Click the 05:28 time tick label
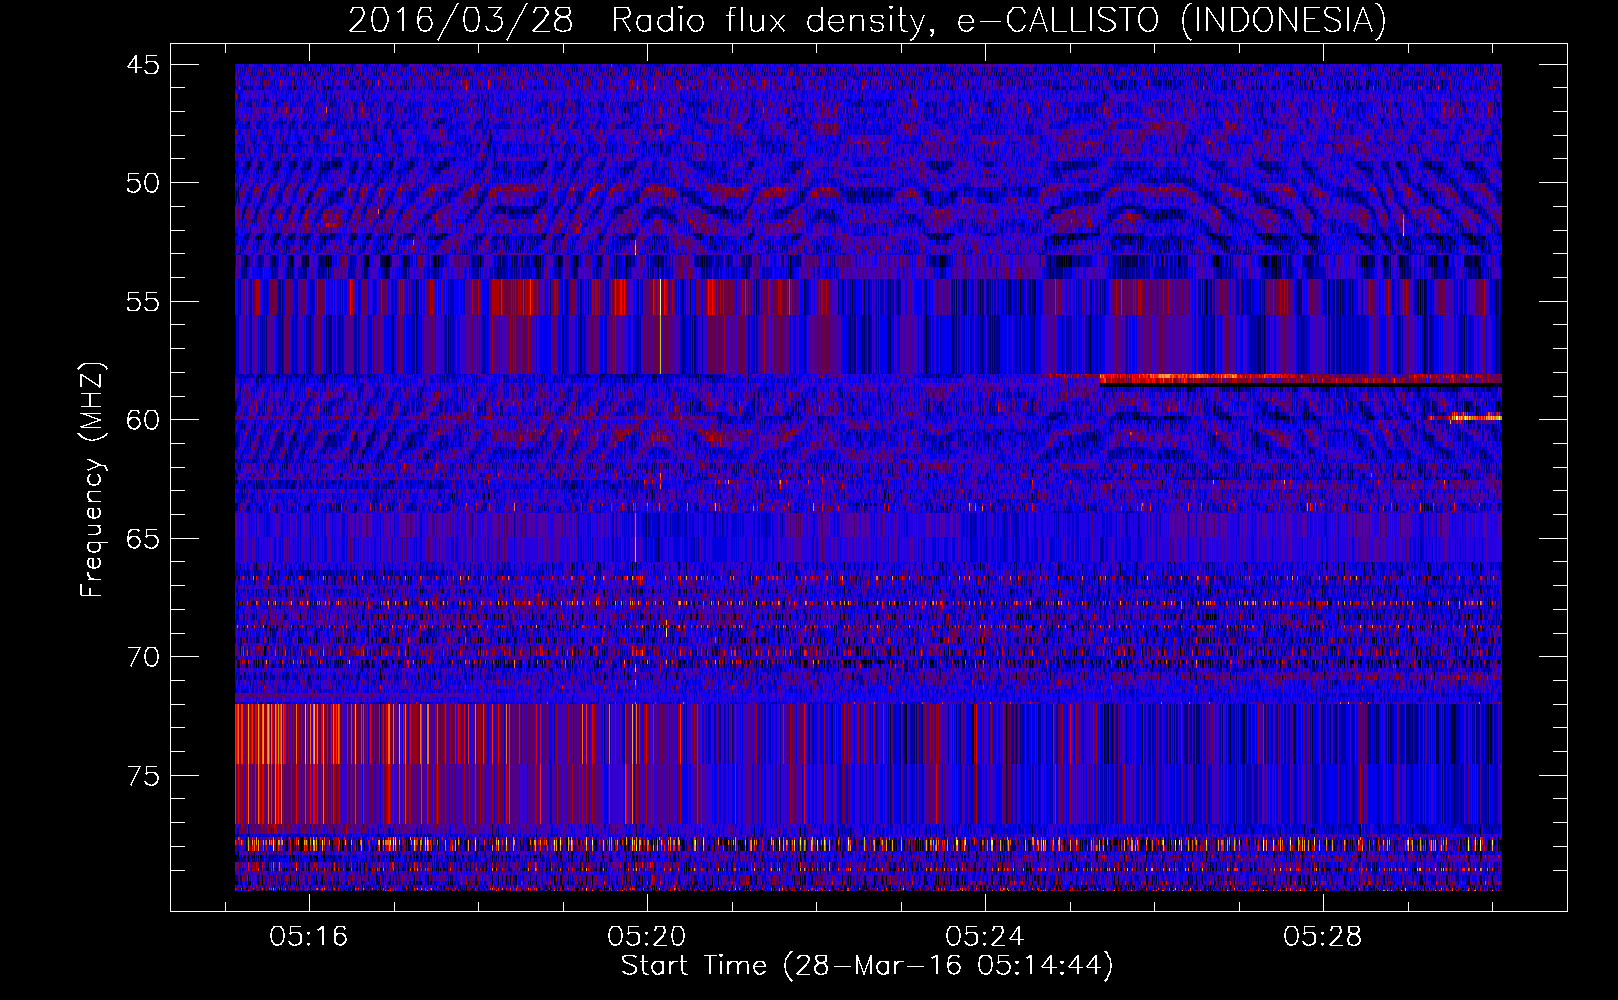Screen dimensions: 1618x1000 [x=1323, y=937]
